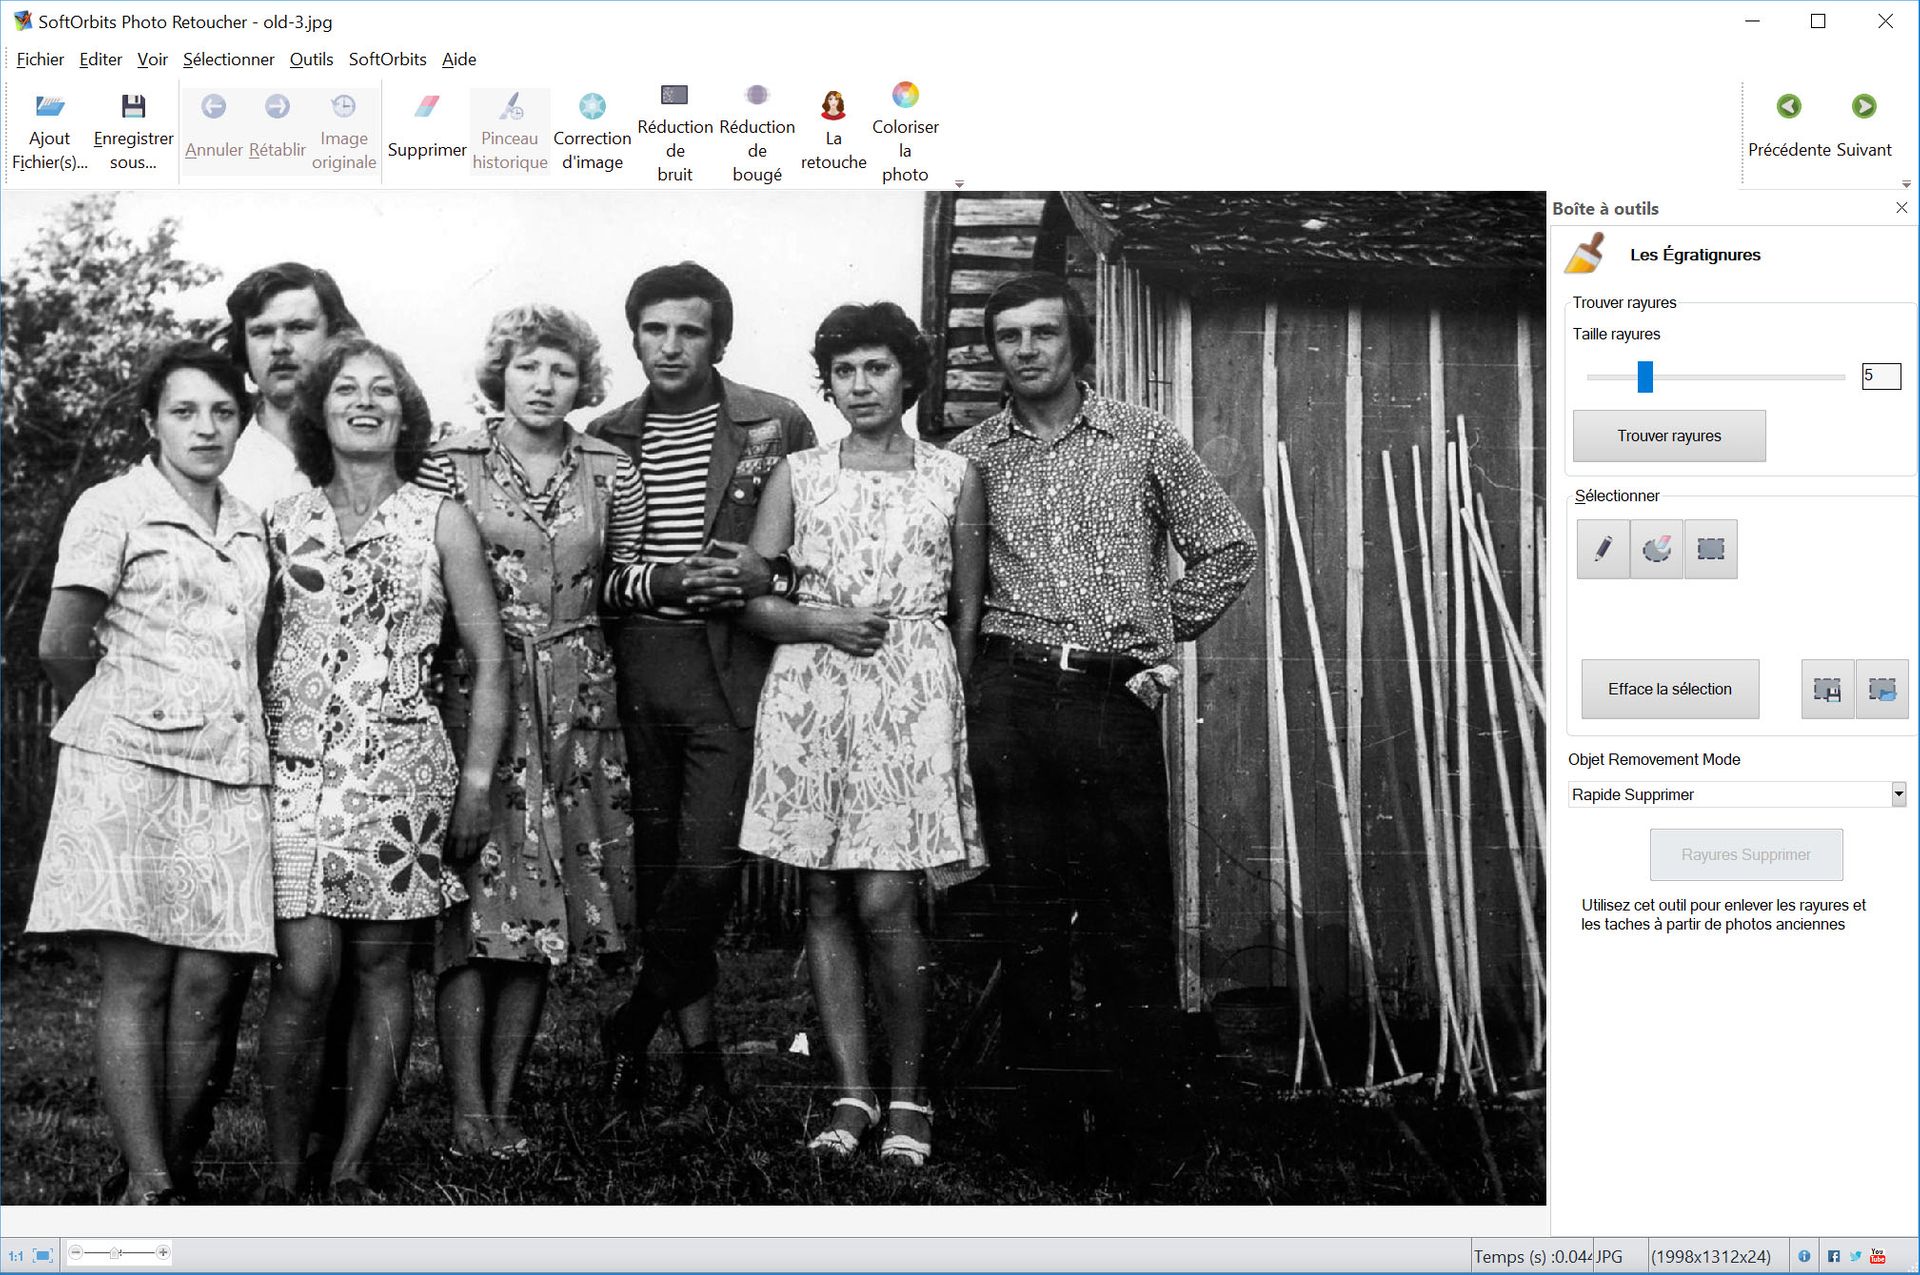The height and width of the screenshot is (1275, 1920).
Task: Click Efface la sélection button
Action: (1669, 689)
